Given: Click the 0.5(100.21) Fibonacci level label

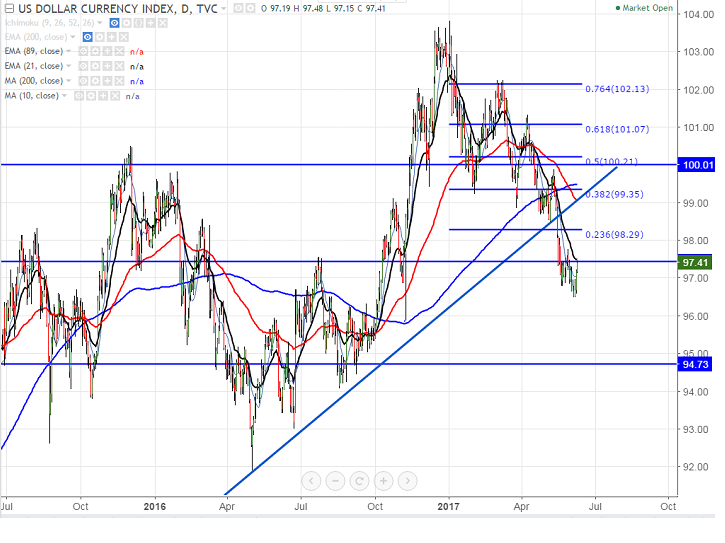Looking at the screenshot, I should pyautogui.click(x=611, y=161).
